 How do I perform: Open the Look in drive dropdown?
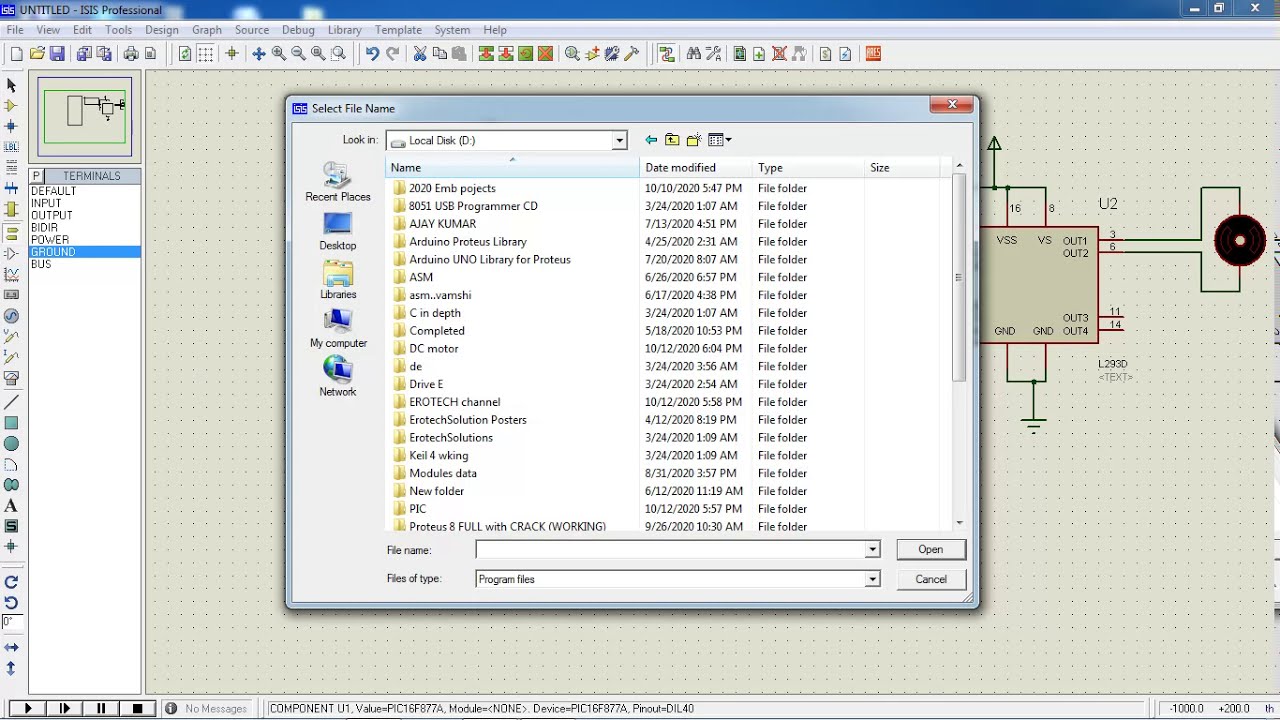pos(619,140)
